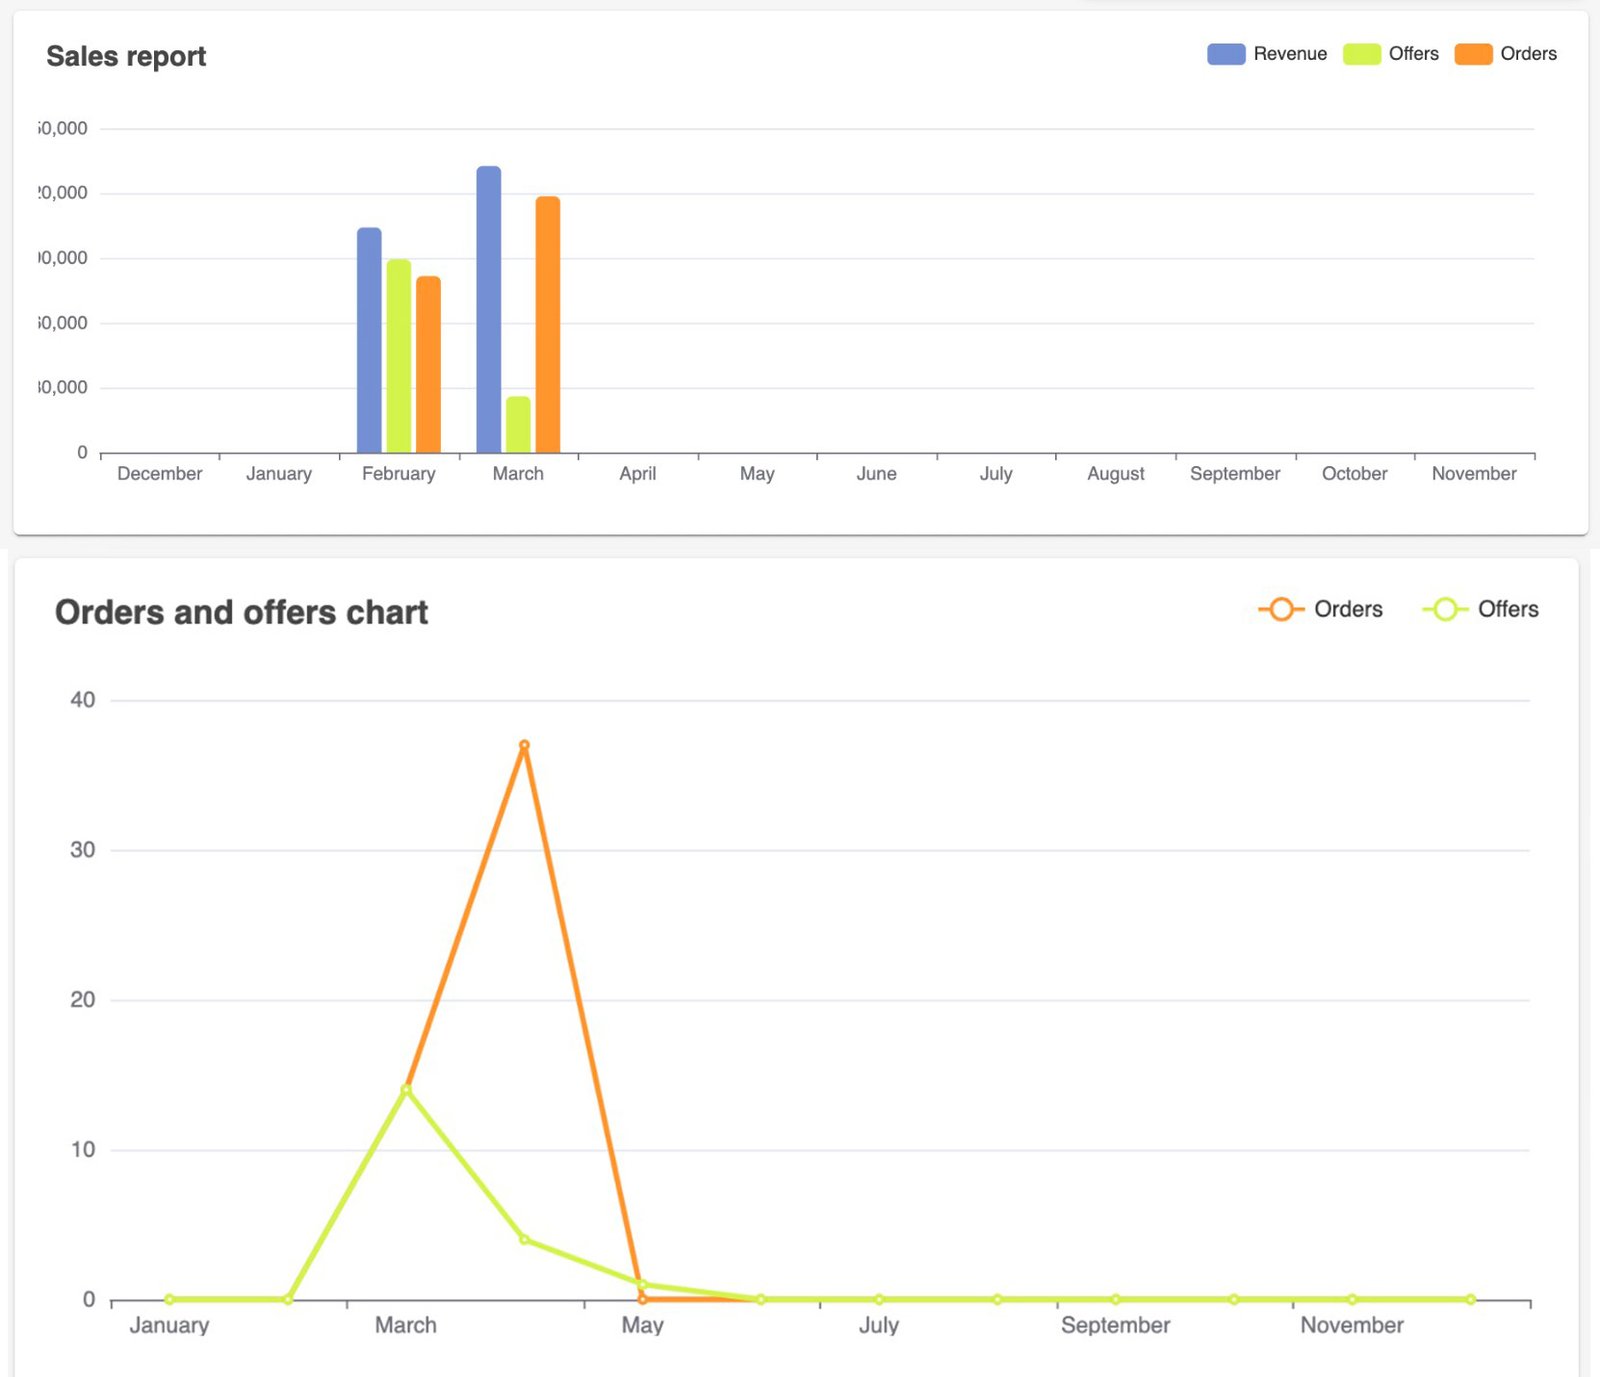The image size is (1600, 1377).
Task: Hide Offers line in the line chart legend
Action: [1480, 609]
